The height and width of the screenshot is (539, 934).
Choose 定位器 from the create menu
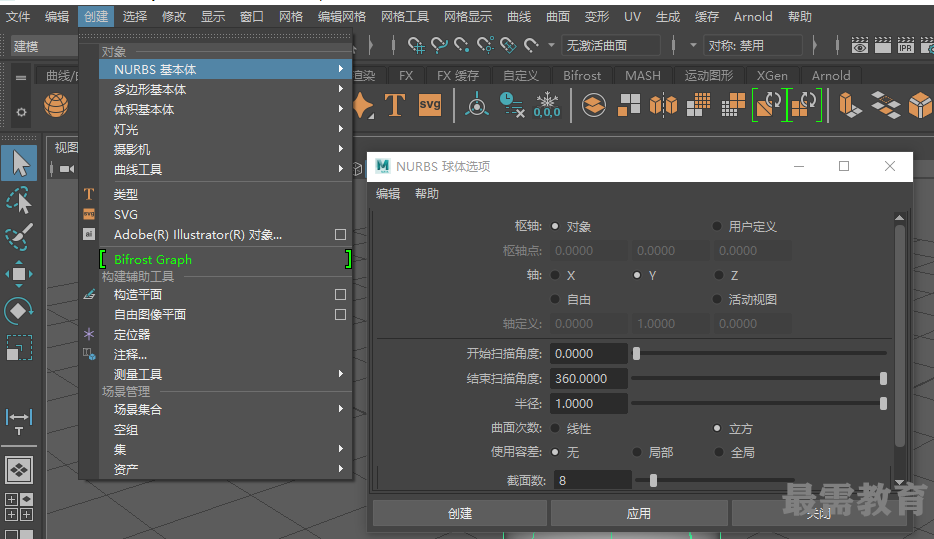(x=226, y=334)
